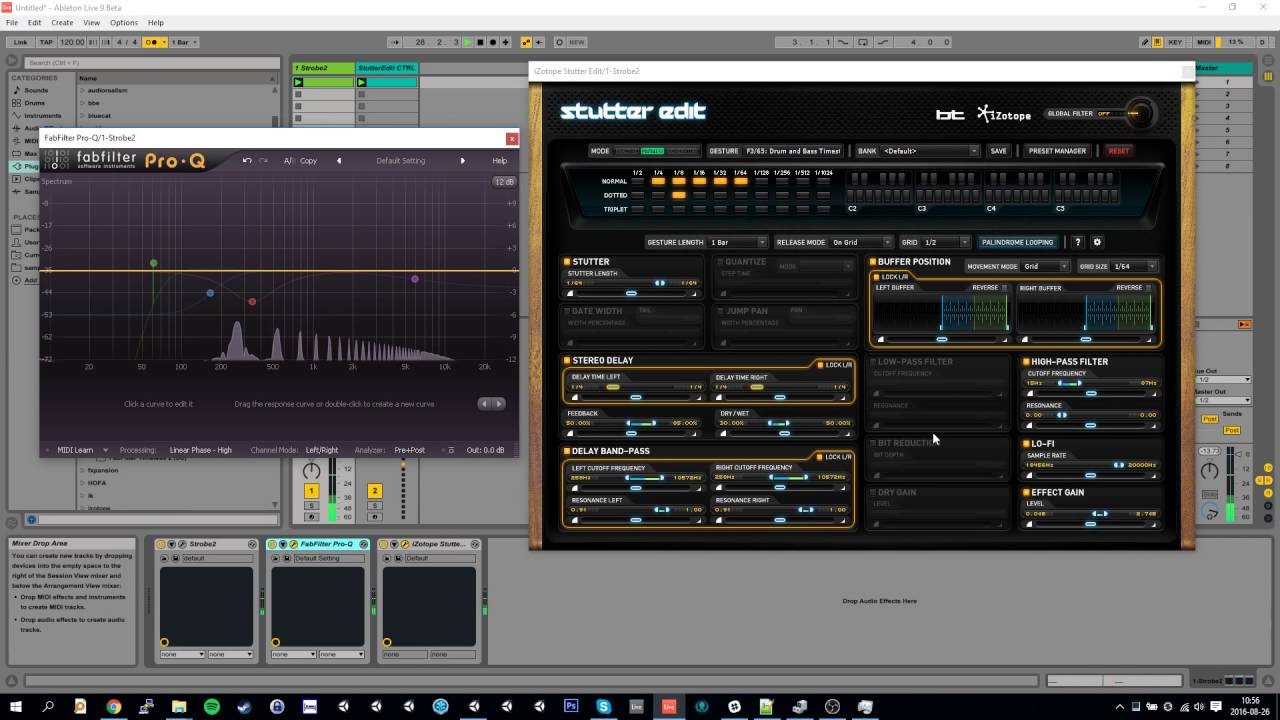Image resolution: width=1280 pixels, height=720 pixels.
Task: Toggle Palindrome Looping
Action: [x=1017, y=242]
